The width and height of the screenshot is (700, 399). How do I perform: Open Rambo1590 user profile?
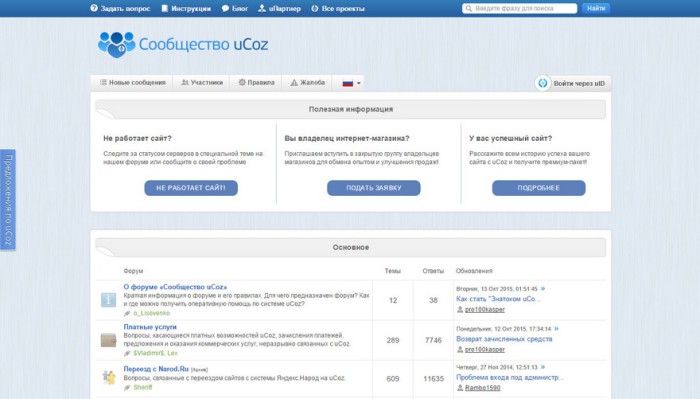483,388
